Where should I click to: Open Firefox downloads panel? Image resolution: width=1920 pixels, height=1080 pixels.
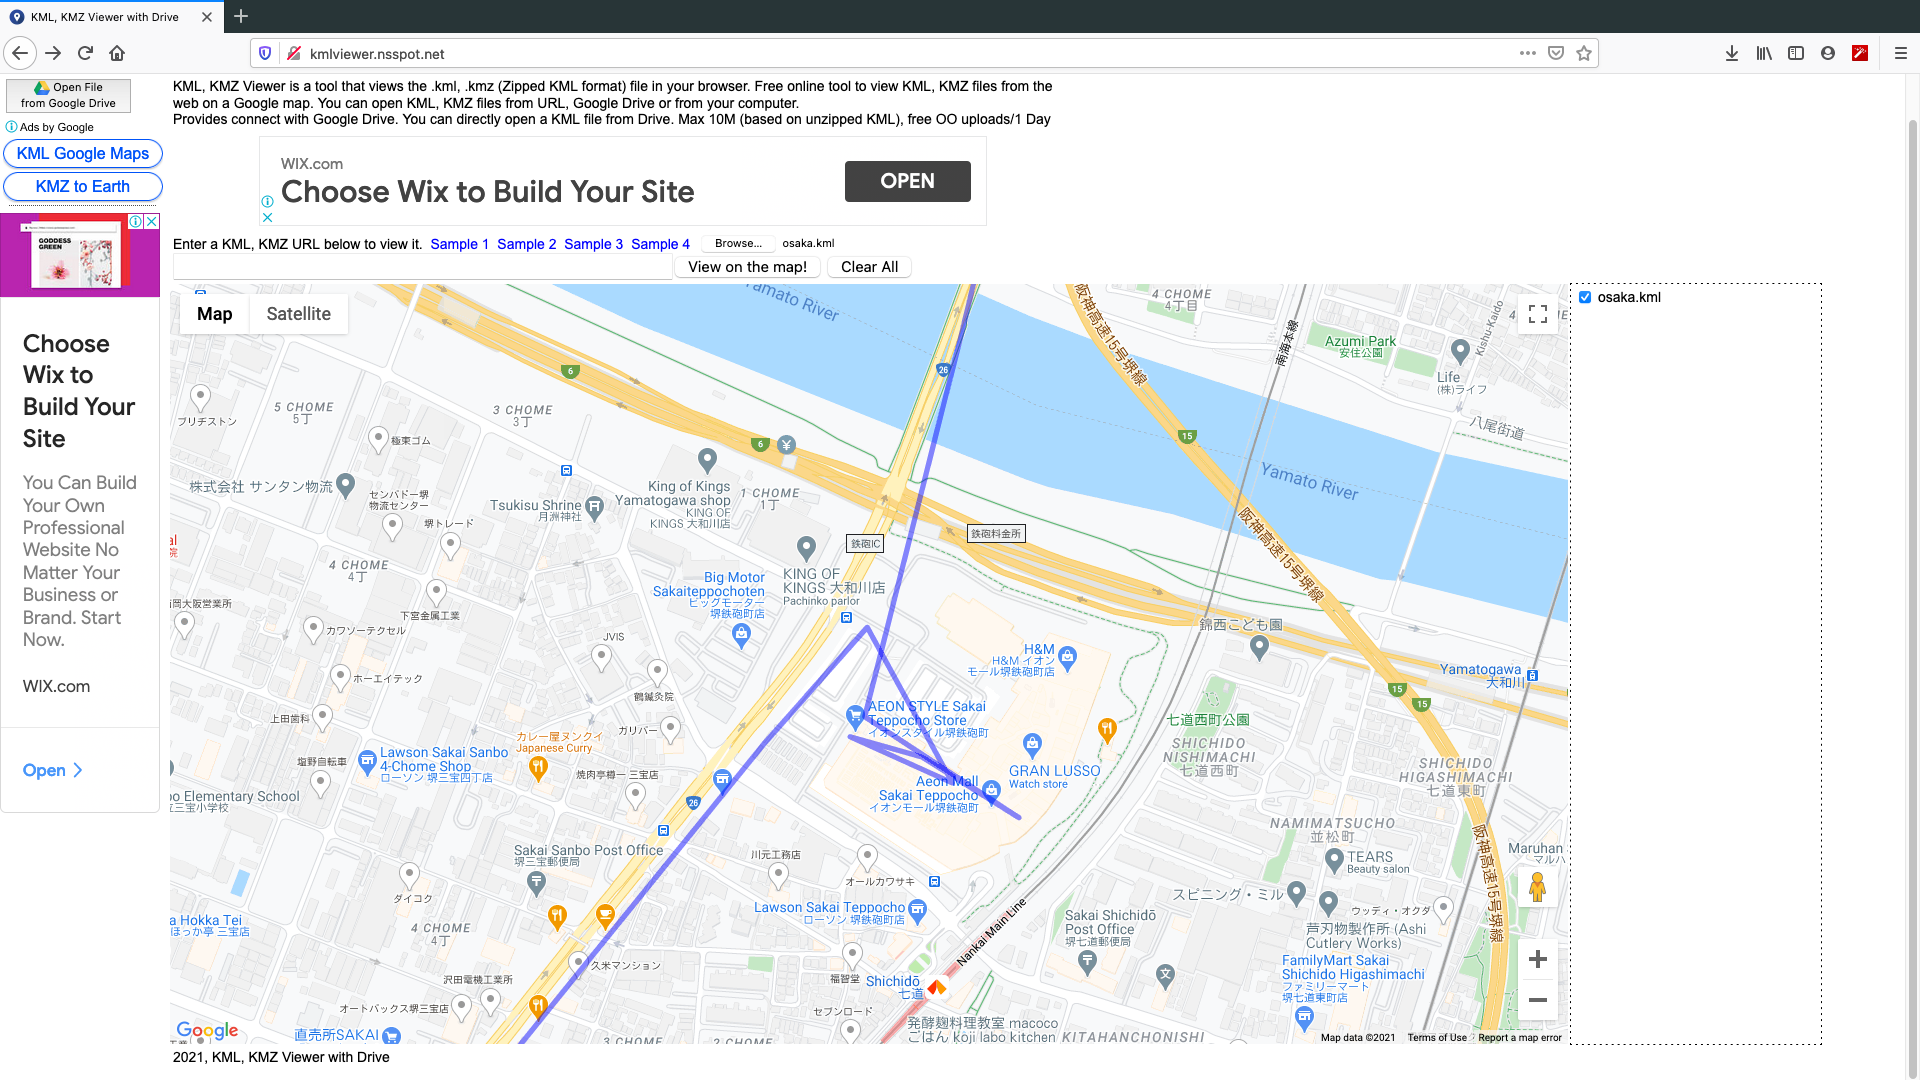1731,53
